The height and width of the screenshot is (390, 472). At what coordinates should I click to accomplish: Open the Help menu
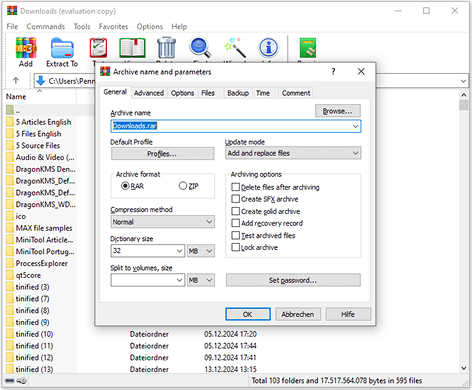pos(179,26)
